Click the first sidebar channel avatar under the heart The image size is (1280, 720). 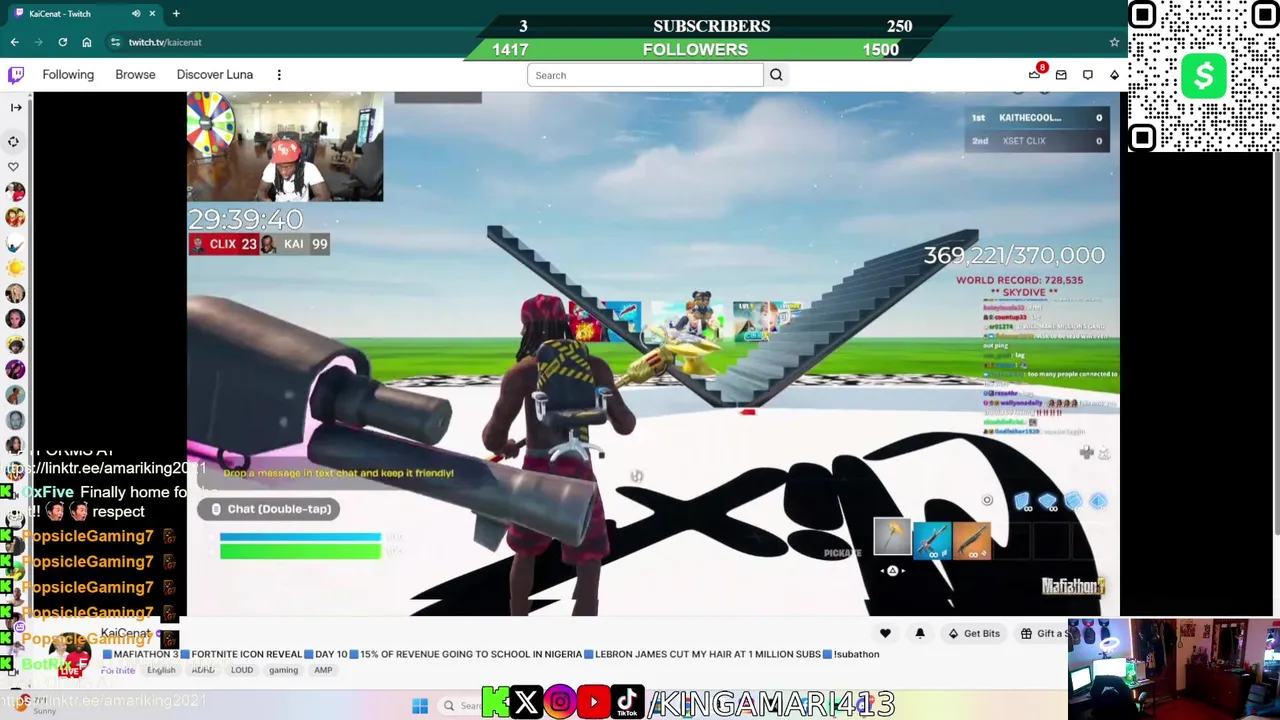[15, 192]
